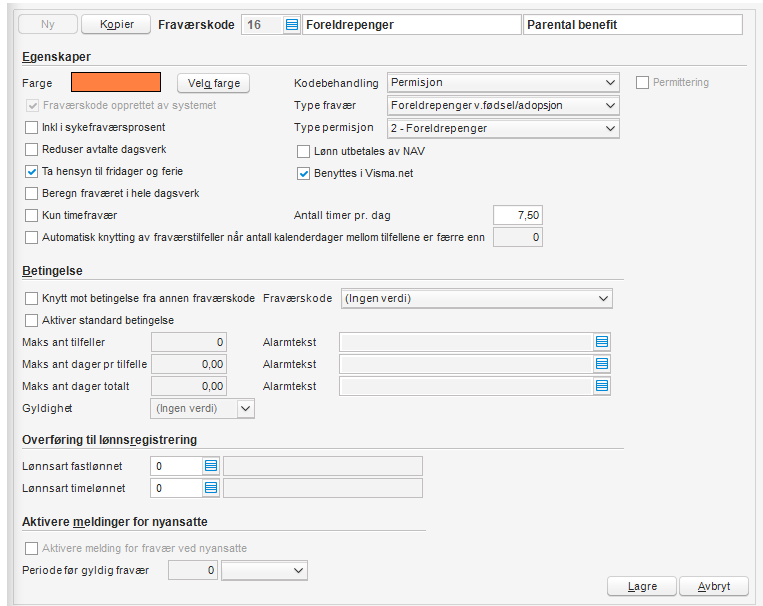Open lookup for third Alarmtekst field
763x606 pixels.
(602, 386)
